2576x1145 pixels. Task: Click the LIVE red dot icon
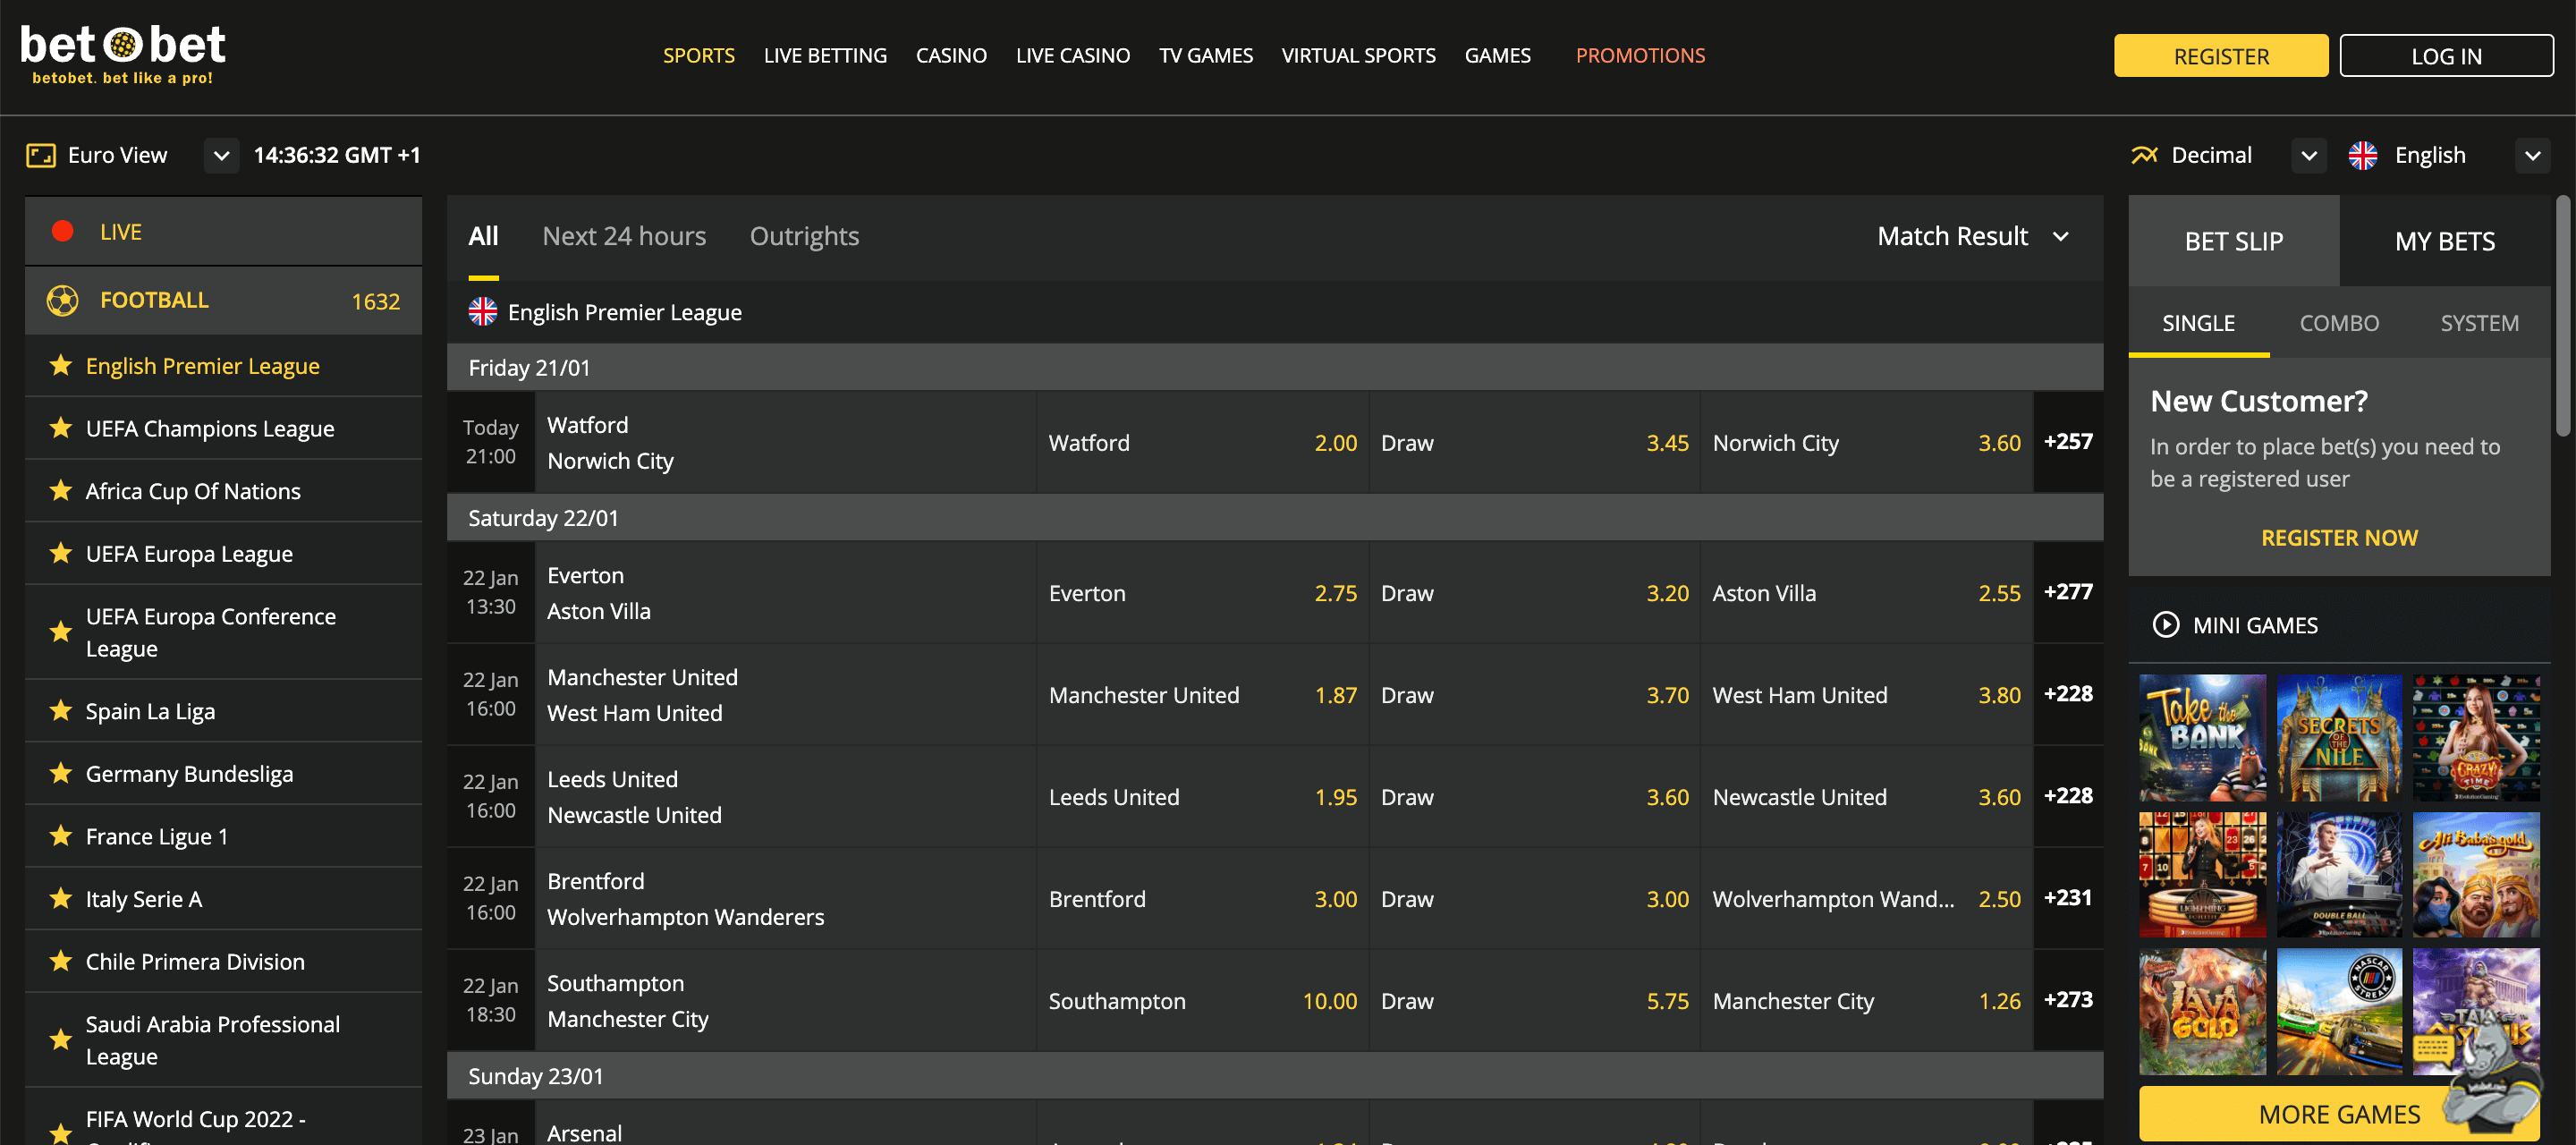62,230
